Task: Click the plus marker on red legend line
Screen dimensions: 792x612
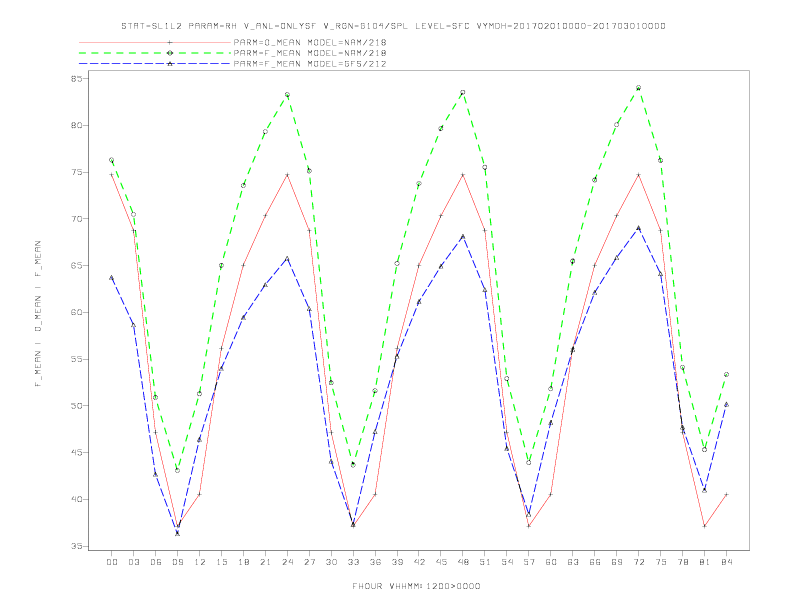Action: click(x=170, y=42)
